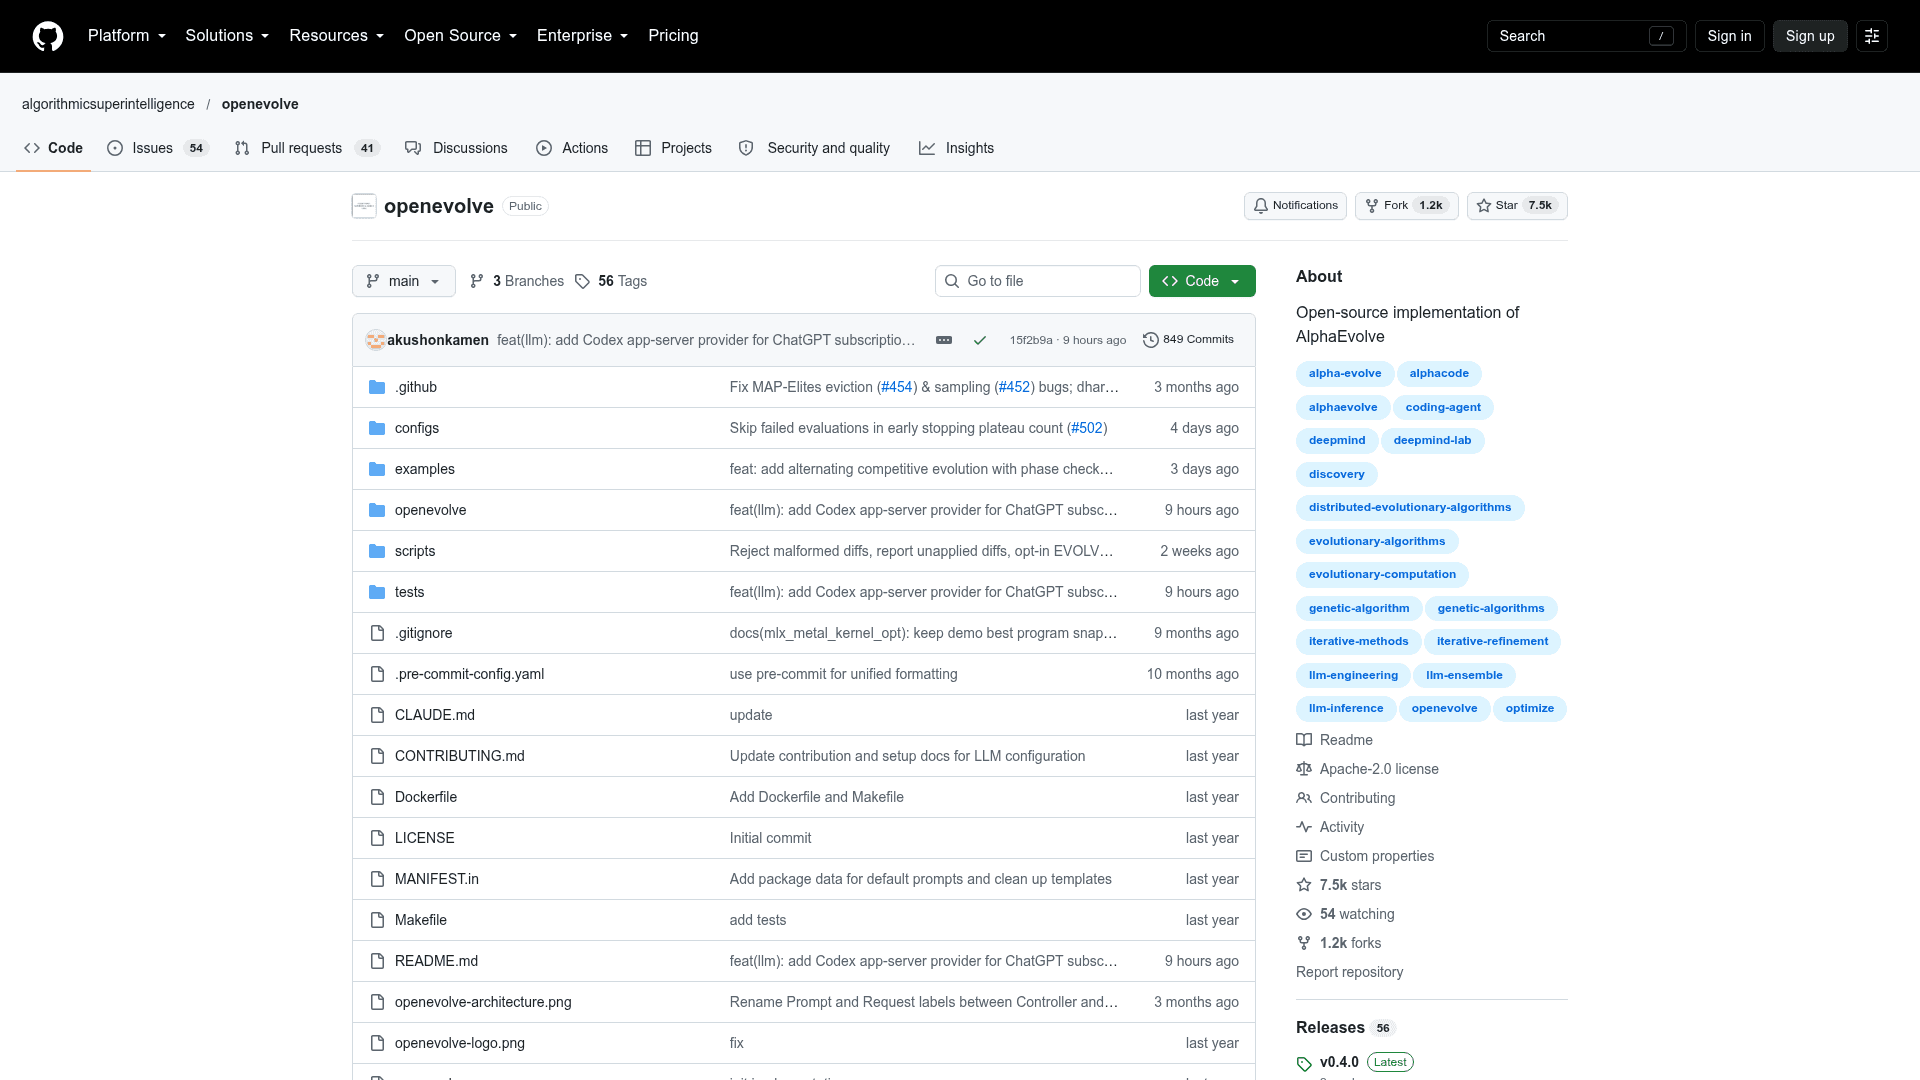Open the main branch selector dropdown
Screen dimensions: 1920x1080
coord(404,281)
